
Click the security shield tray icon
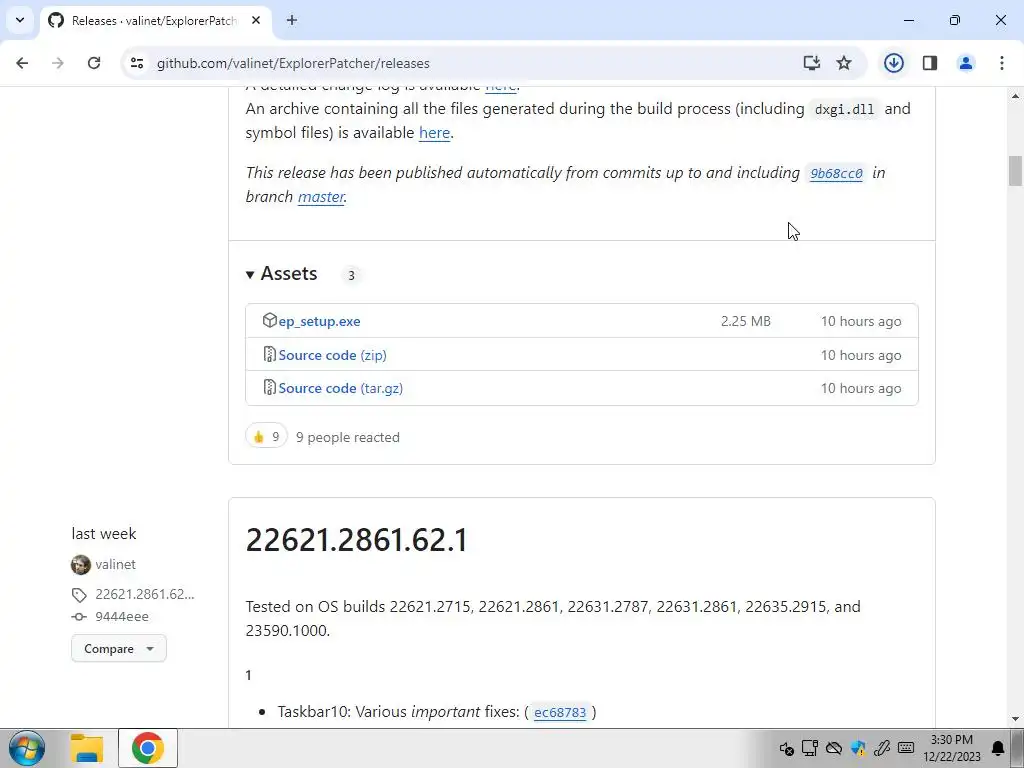coord(858,748)
